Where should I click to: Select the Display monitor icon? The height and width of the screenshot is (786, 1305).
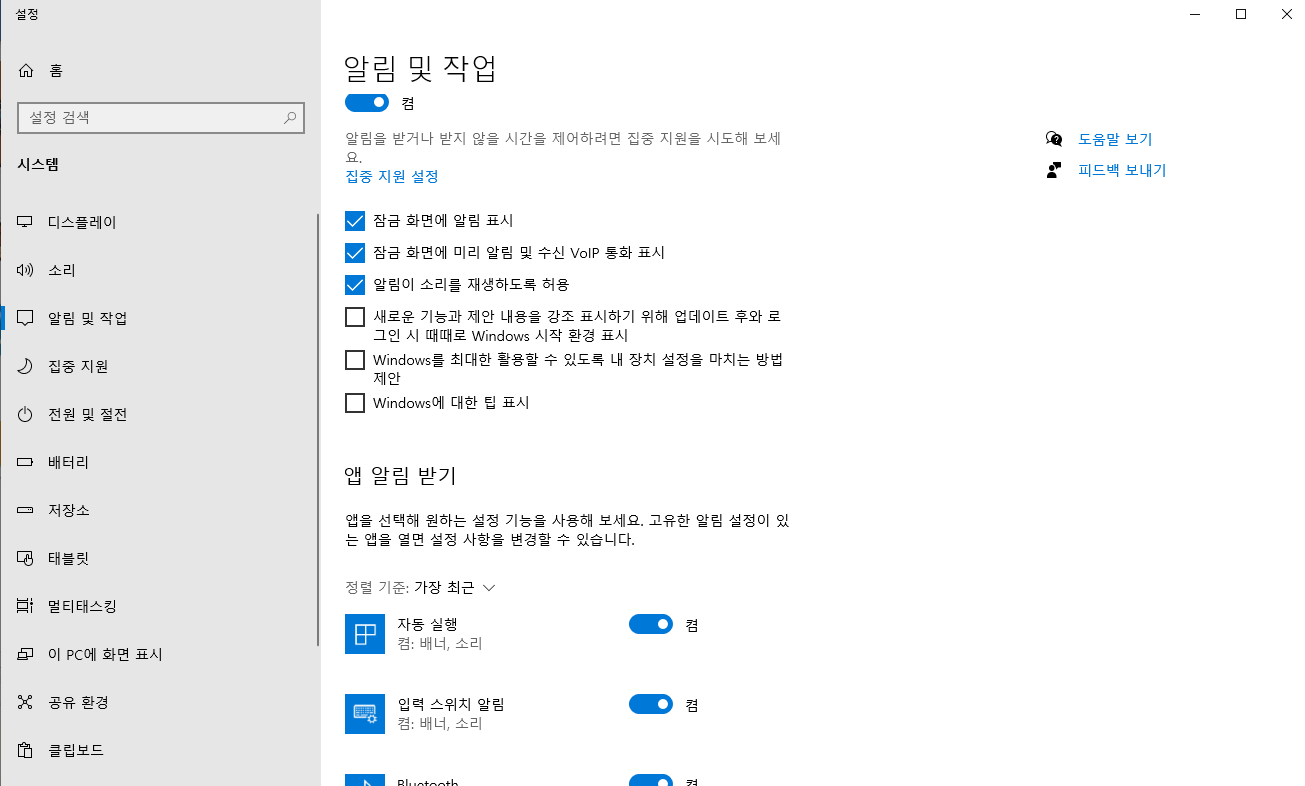click(x=26, y=222)
